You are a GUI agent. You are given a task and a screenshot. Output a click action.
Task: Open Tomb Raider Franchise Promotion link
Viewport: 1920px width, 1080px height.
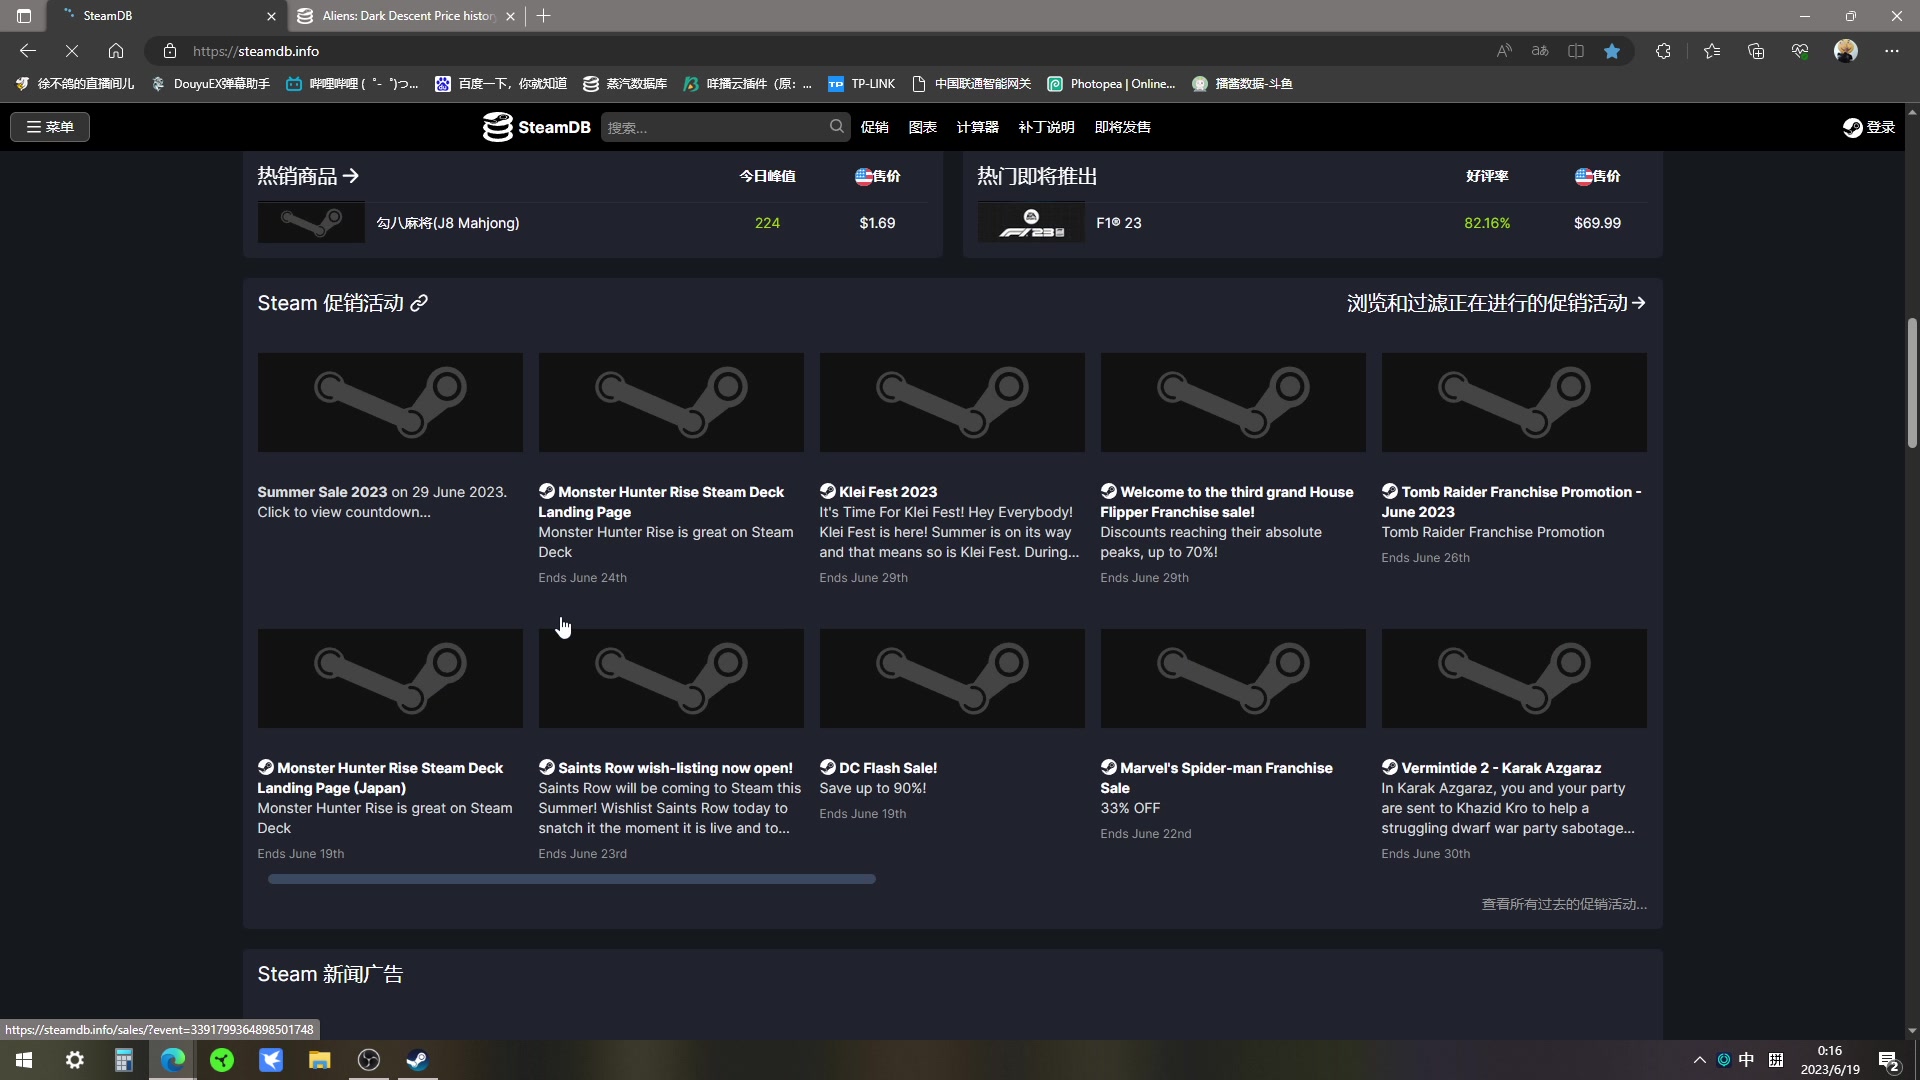[x=1511, y=501]
